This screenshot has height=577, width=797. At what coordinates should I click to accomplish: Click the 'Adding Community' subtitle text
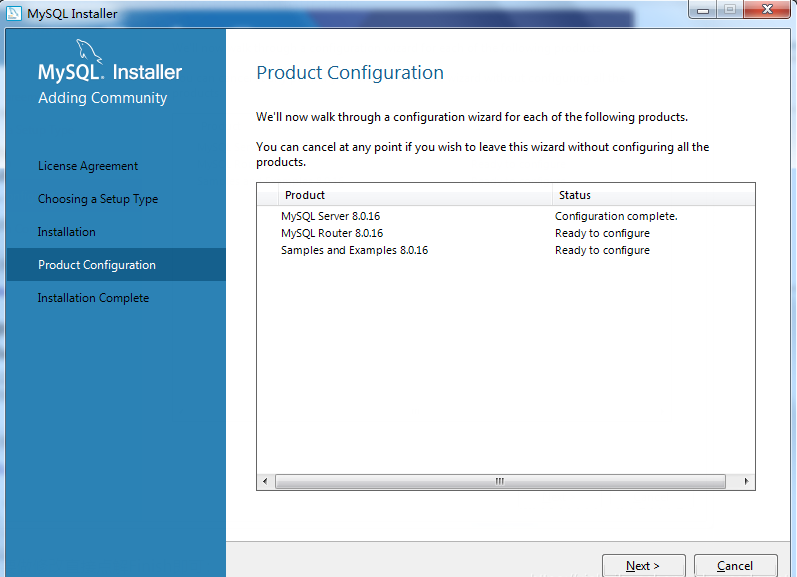point(103,98)
